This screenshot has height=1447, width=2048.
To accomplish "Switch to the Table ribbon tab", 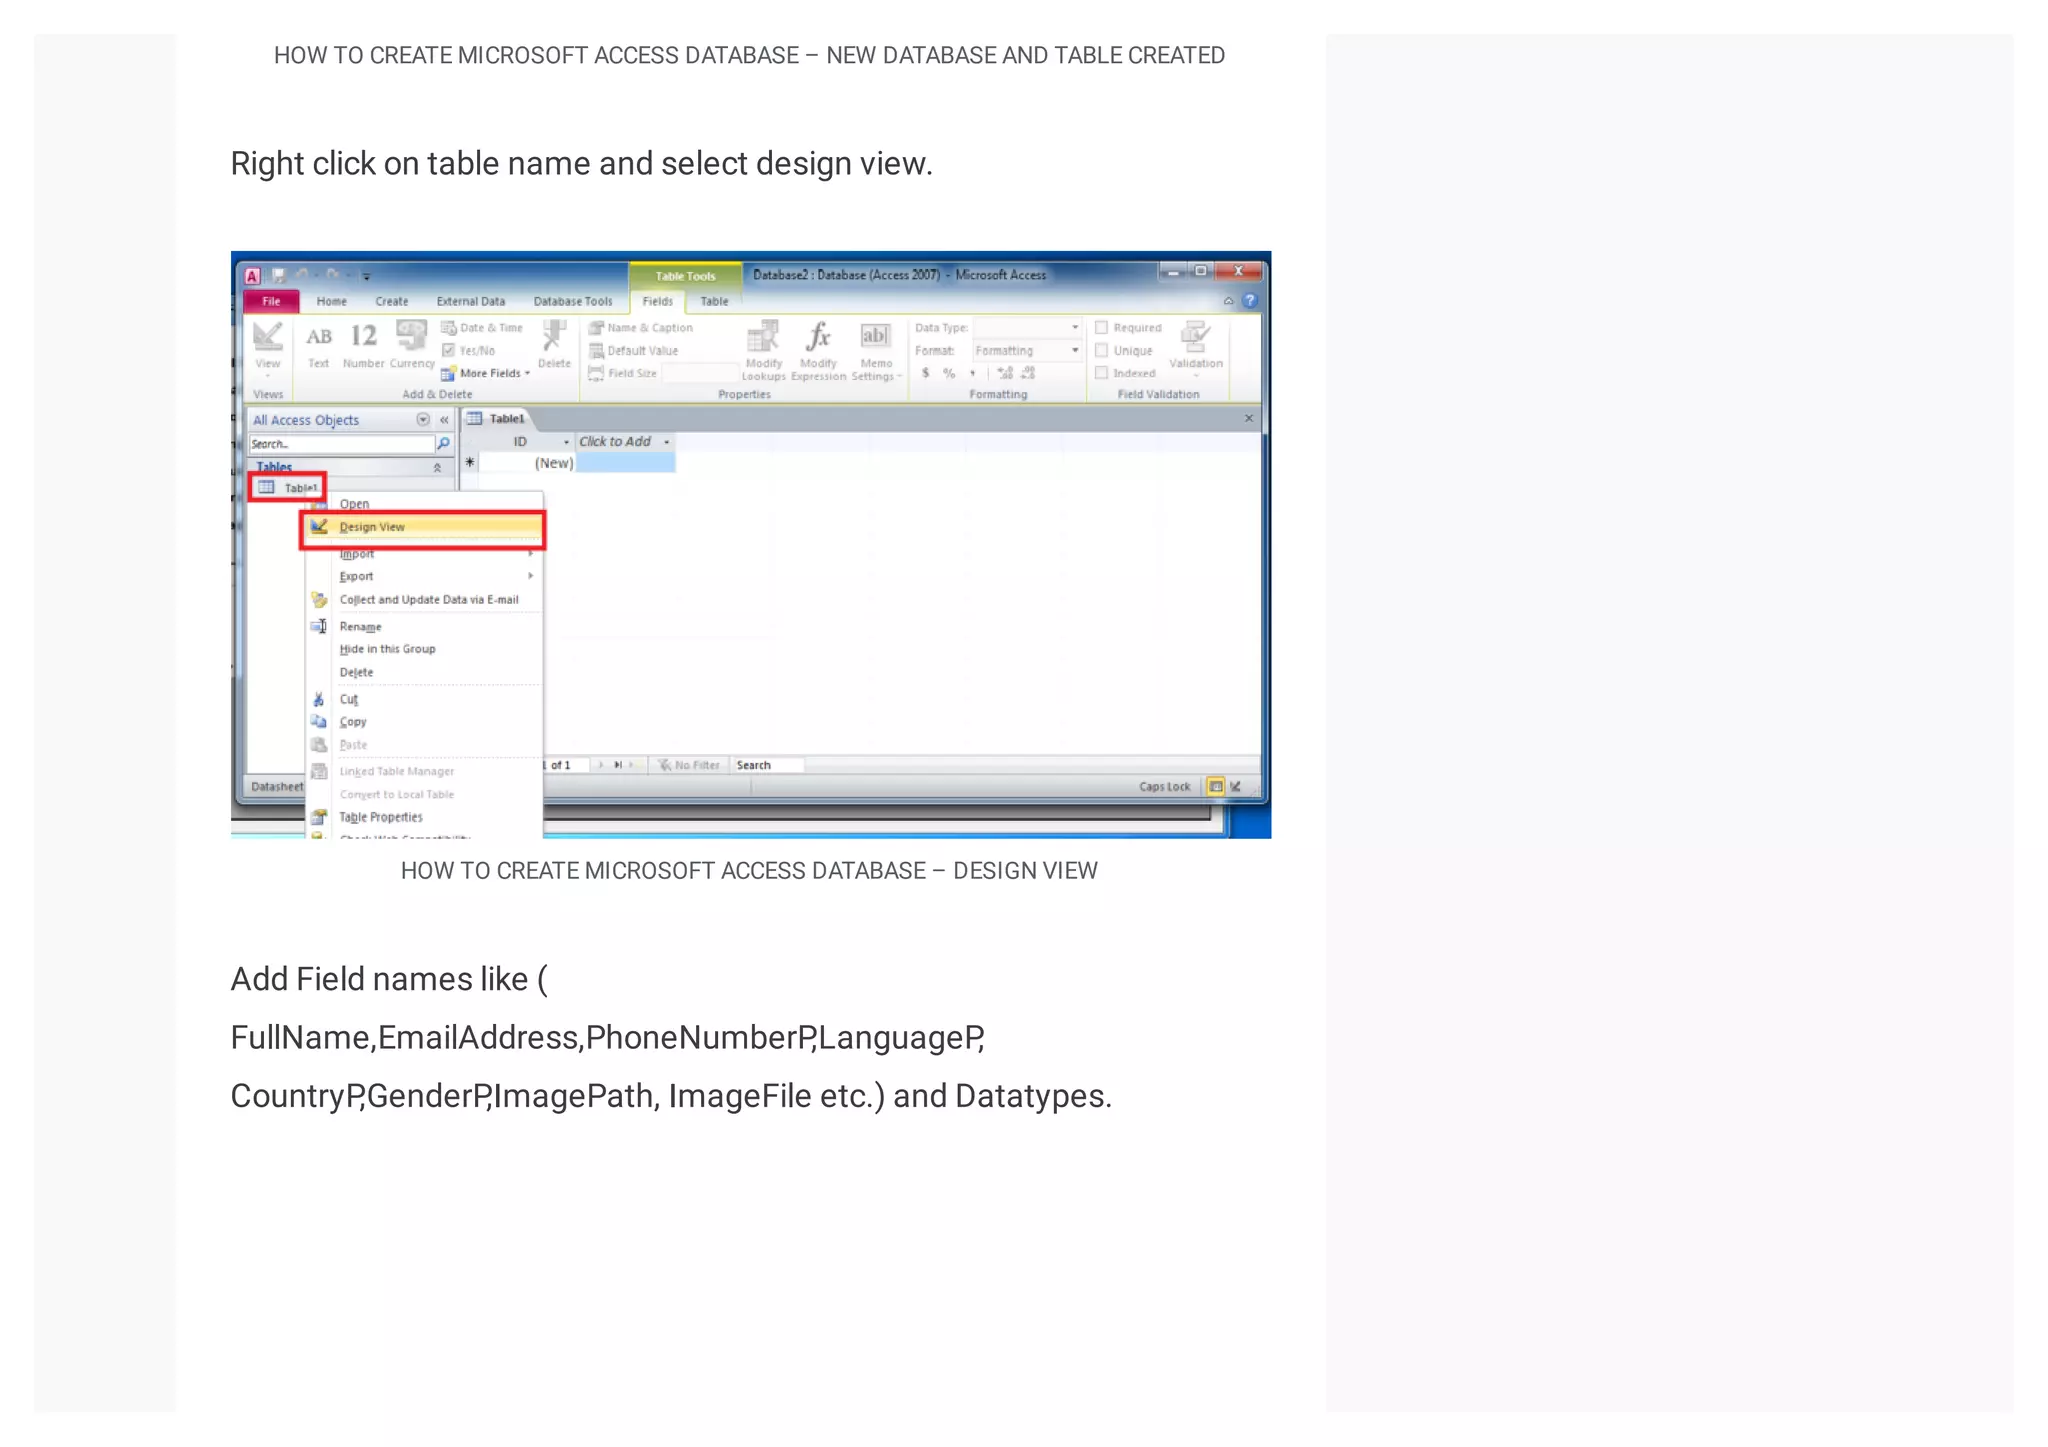I will (x=714, y=301).
